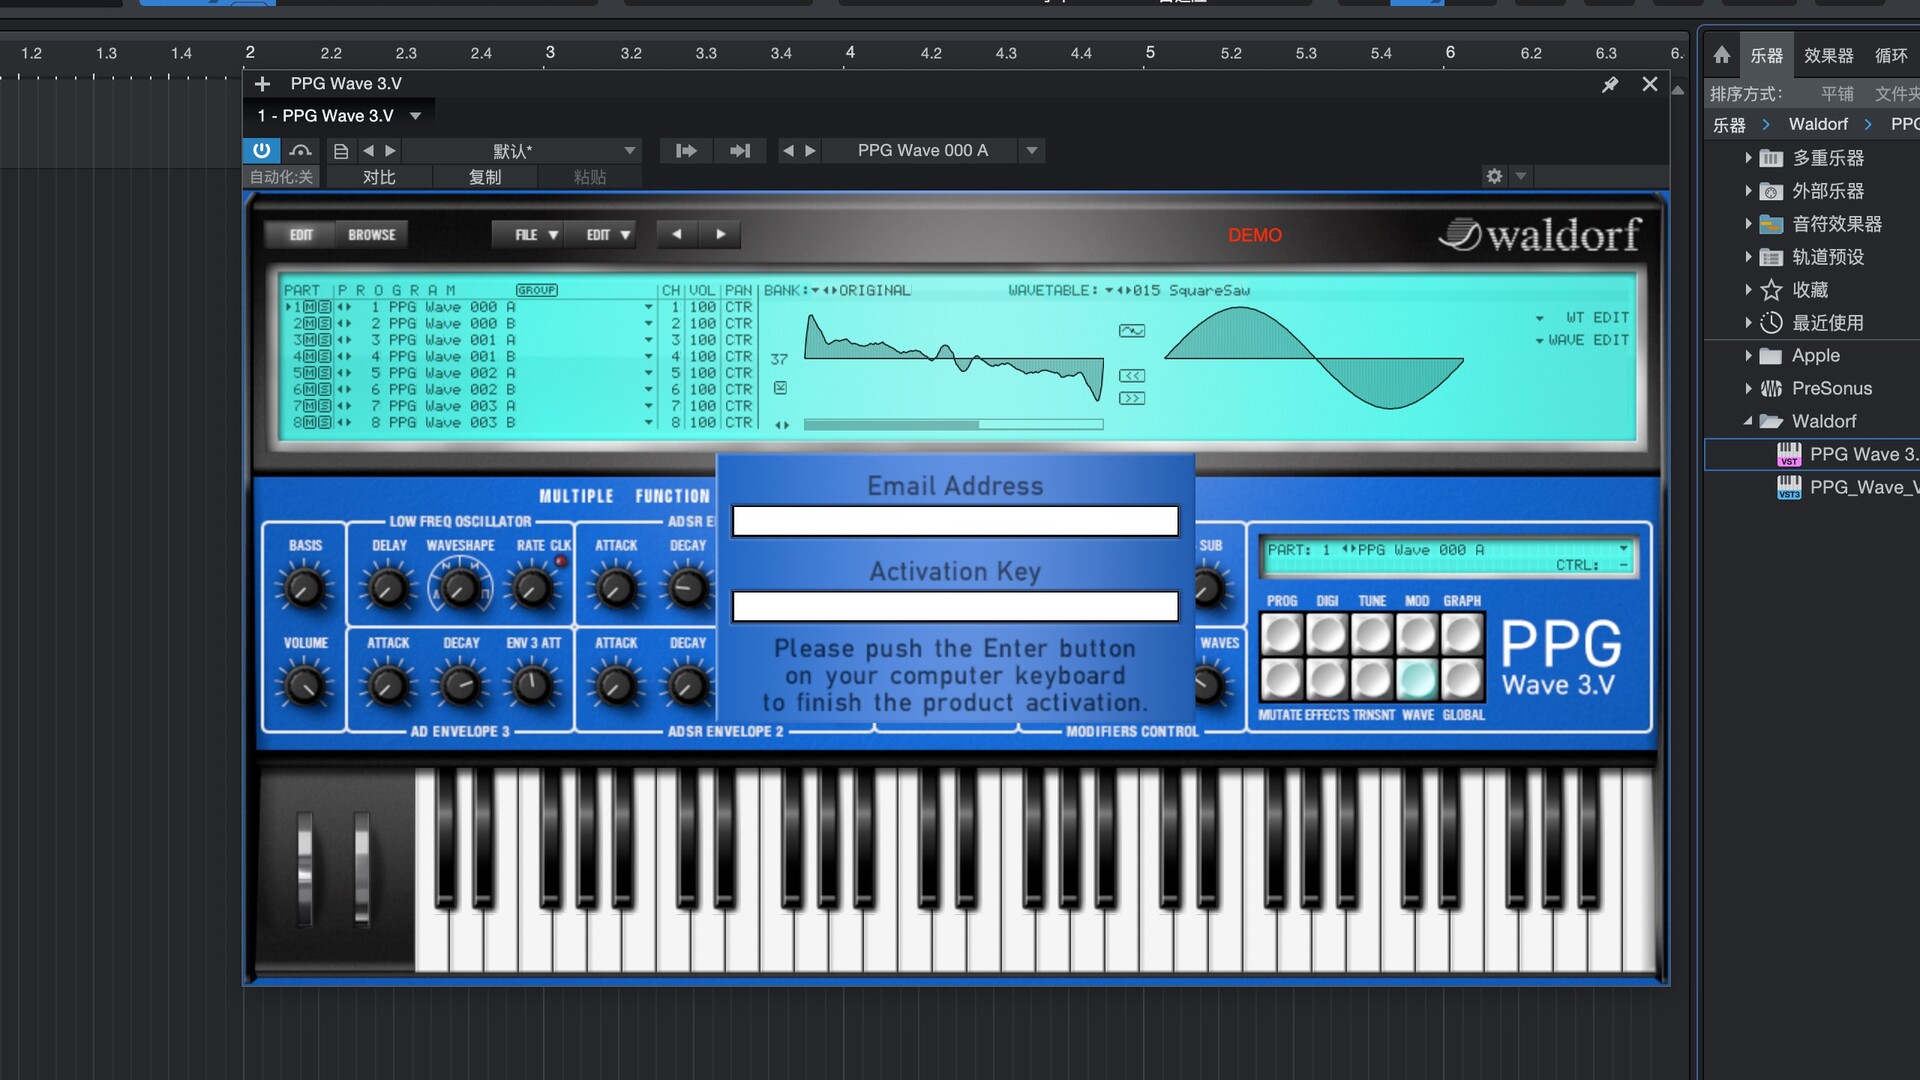Image resolution: width=1920 pixels, height=1080 pixels.
Task: Select the lit WAVE function pad button
Action: click(1417, 680)
